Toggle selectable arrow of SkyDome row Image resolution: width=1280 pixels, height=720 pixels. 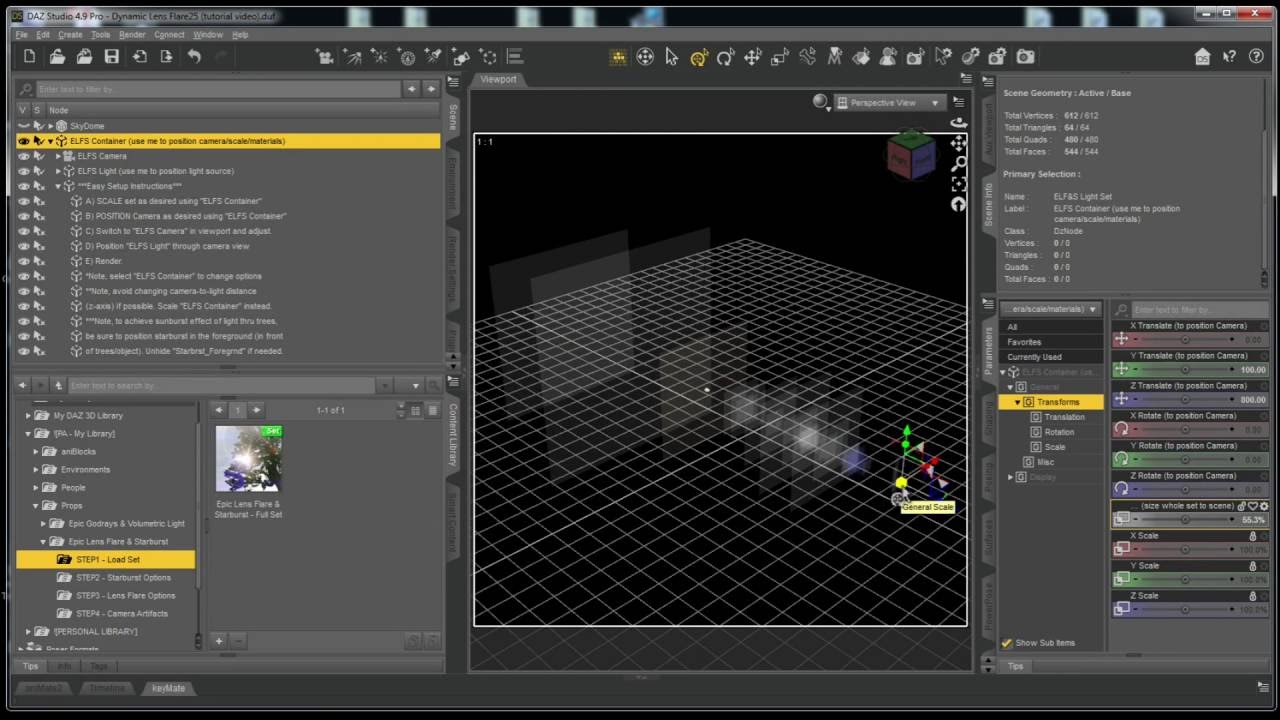coord(39,126)
